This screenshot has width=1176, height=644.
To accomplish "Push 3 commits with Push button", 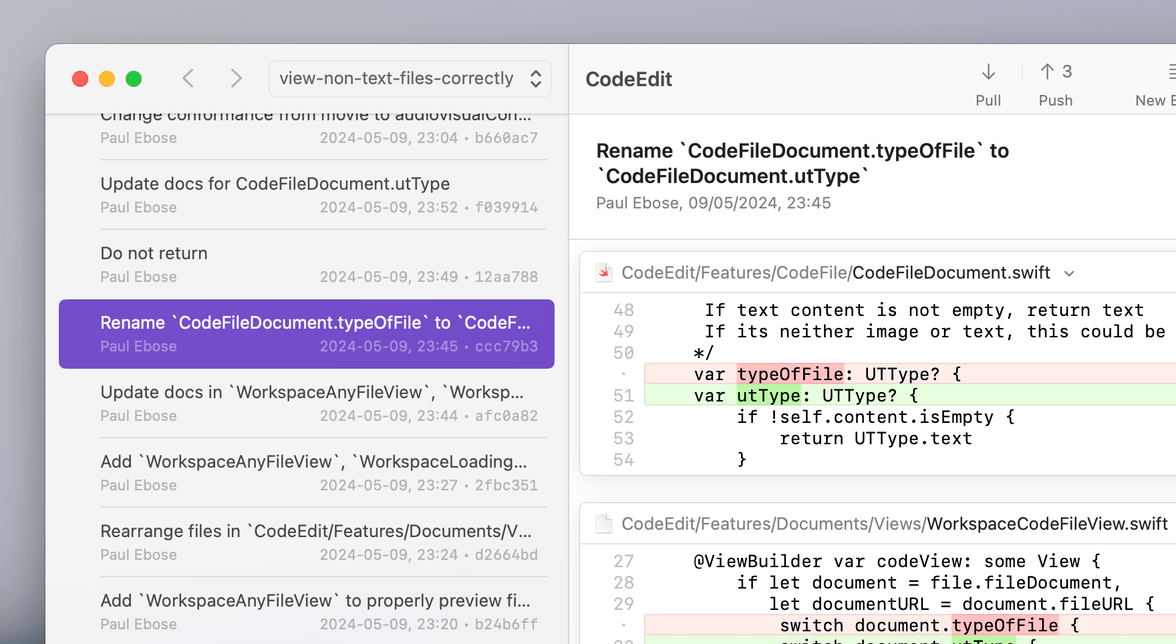I will 1055,72.
